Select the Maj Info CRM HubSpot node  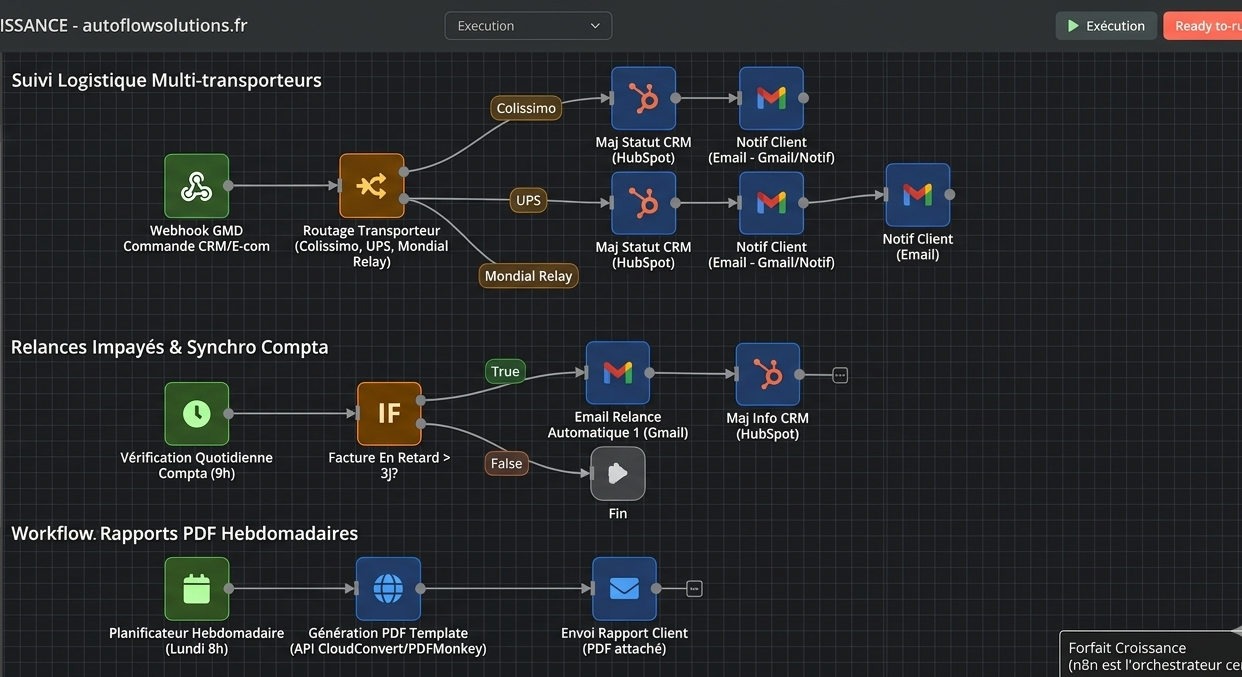tap(768, 374)
